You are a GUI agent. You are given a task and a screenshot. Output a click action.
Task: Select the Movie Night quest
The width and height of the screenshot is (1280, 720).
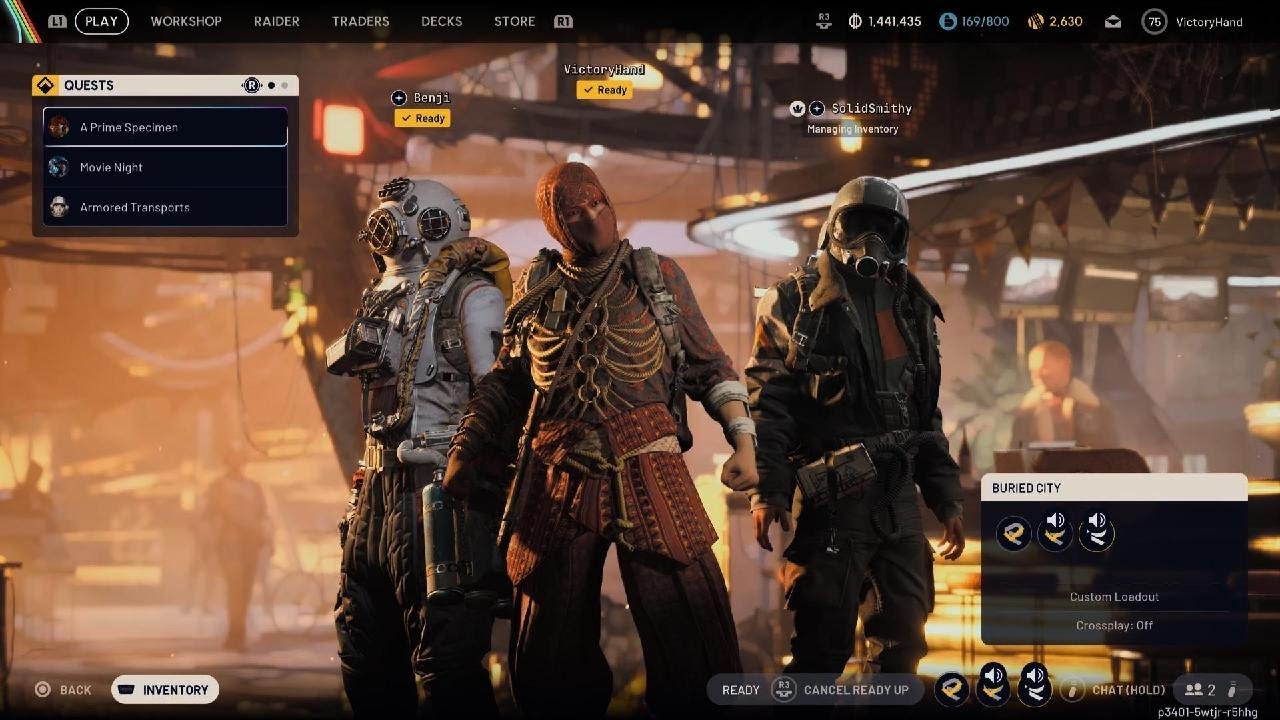[165, 167]
